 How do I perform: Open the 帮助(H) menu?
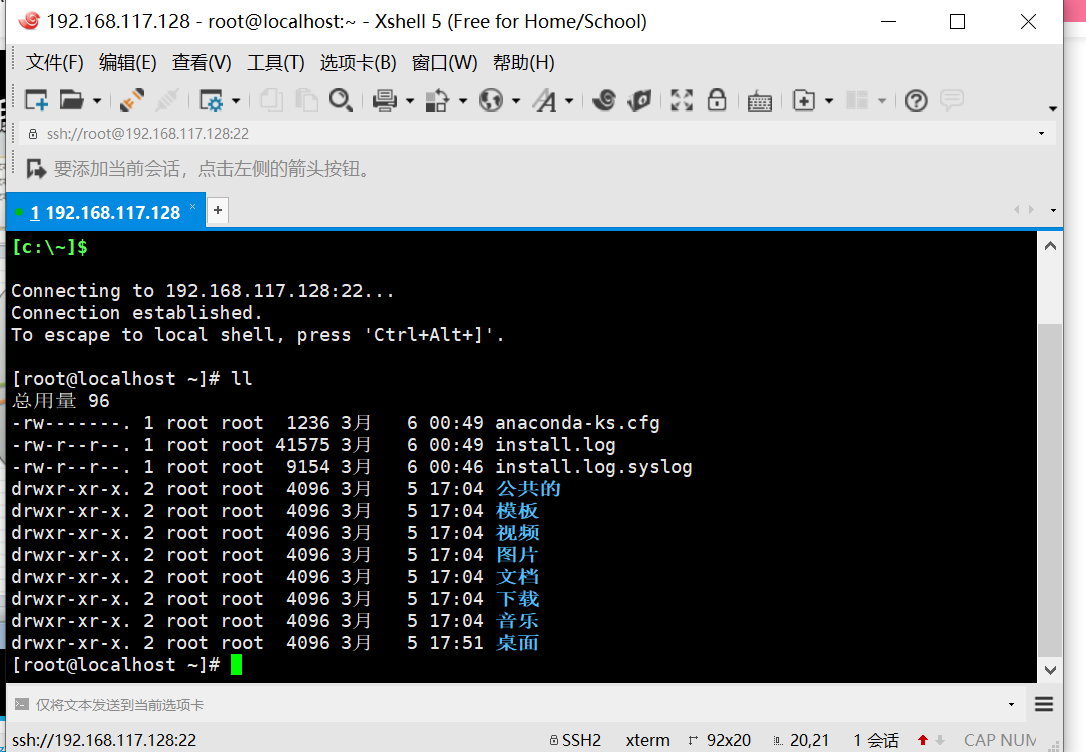tap(524, 63)
